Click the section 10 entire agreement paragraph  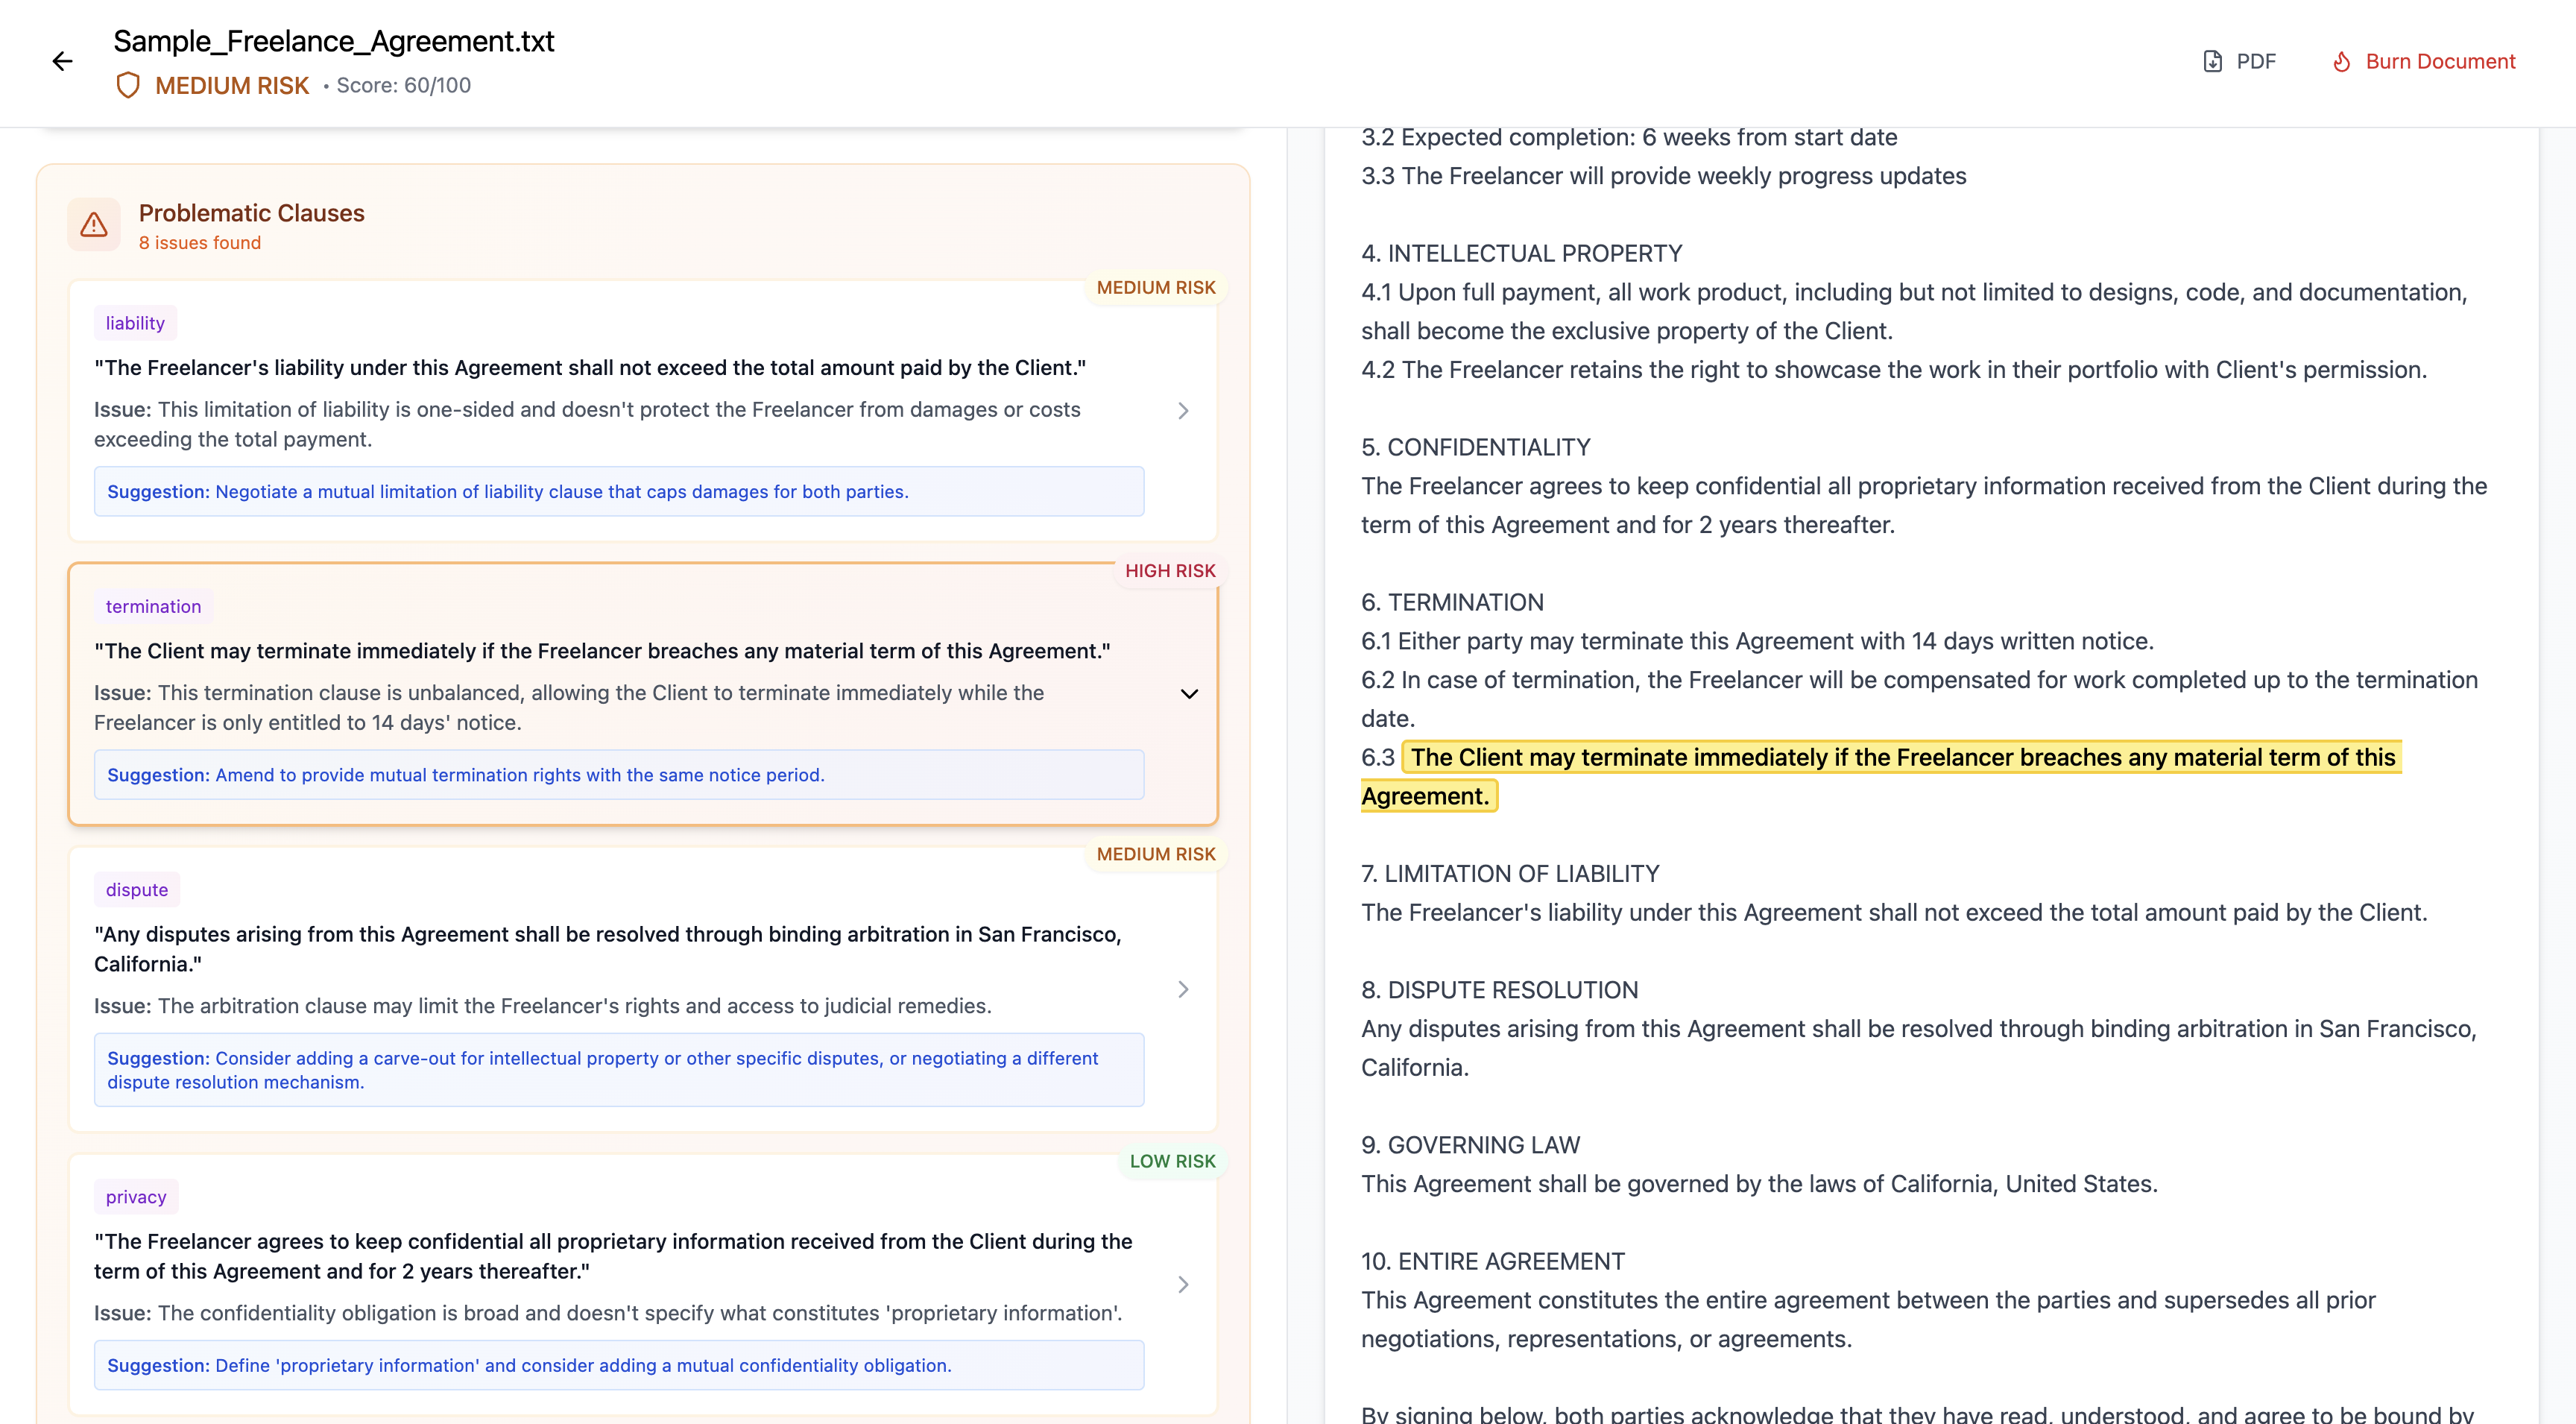click(1868, 1319)
